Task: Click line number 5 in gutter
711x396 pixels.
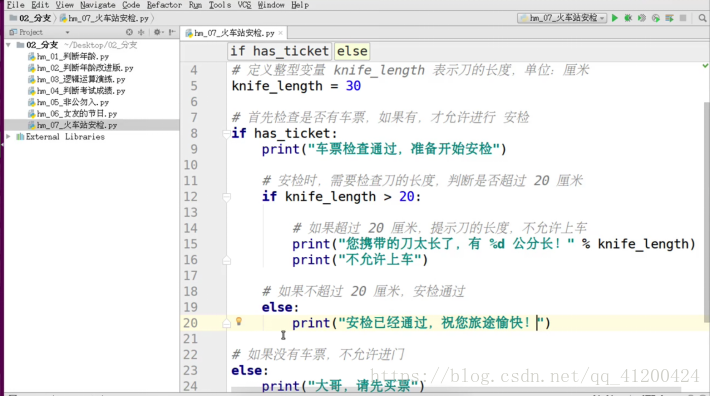Action: pyautogui.click(x=194, y=86)
